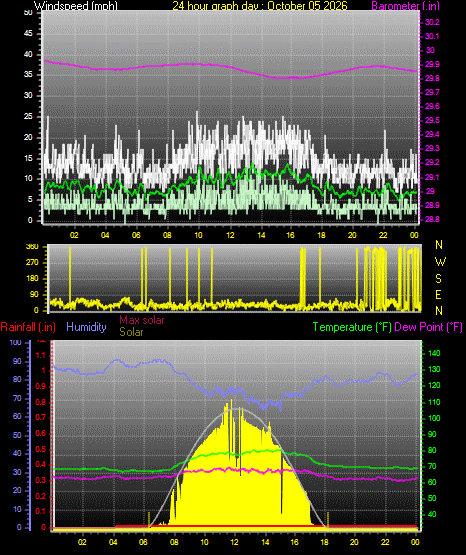Click the '29.5' barometer axis value
Image resolution: width=466 pixels, height=555 pixels.
pyautogui.click(x=432, y=120)
